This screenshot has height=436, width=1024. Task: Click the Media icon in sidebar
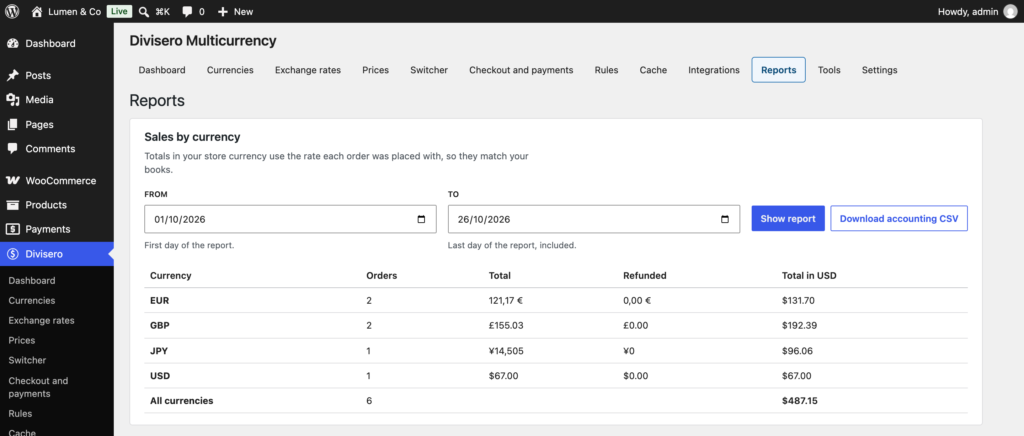[x=12, y=100]
